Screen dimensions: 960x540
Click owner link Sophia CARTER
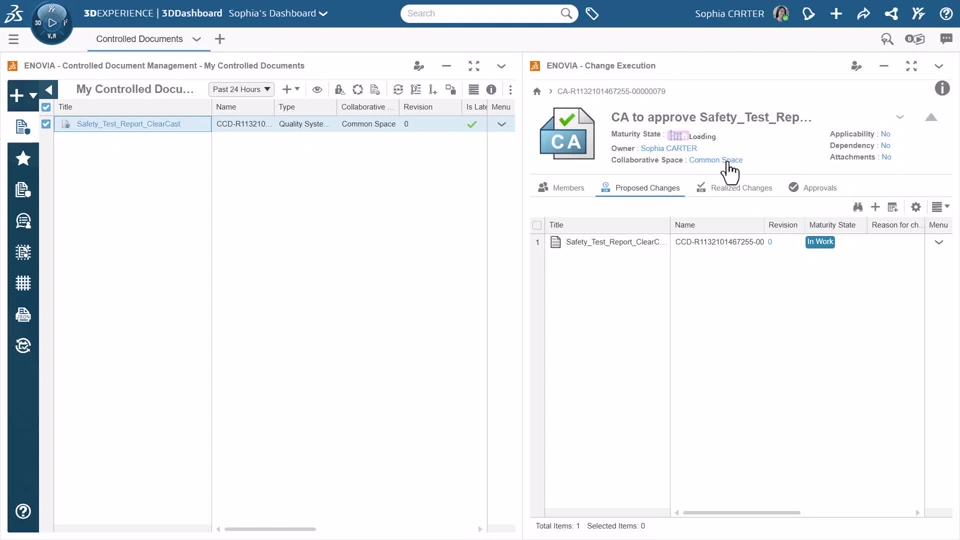click(x=669, y=148)
